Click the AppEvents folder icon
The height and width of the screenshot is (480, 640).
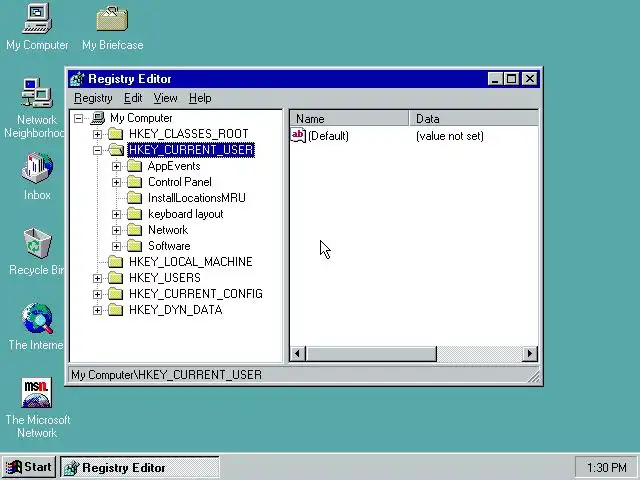[x=135, y=166]
